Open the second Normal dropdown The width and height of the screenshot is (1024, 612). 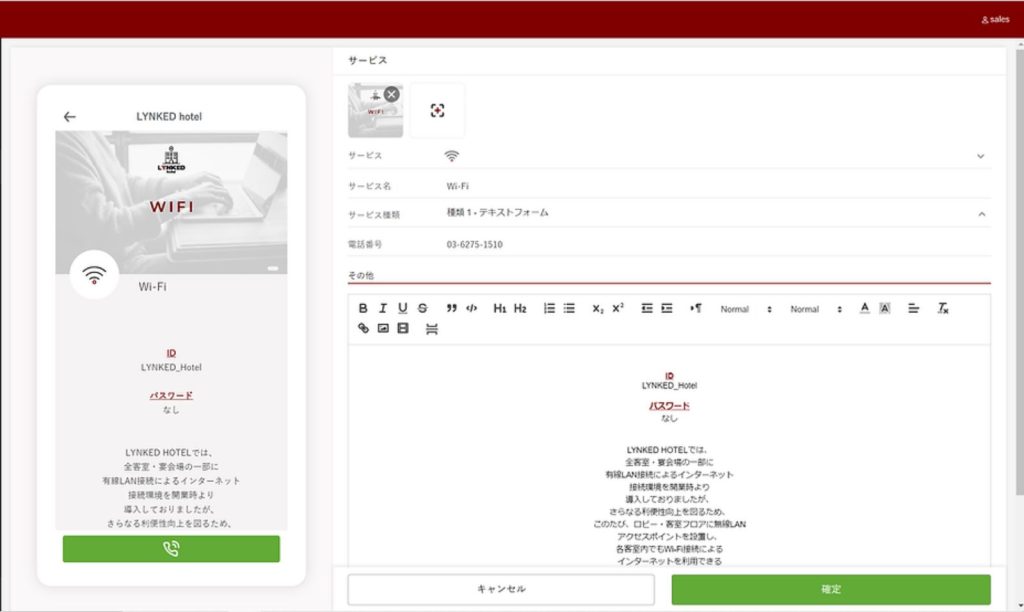click(x=816, y=309)
